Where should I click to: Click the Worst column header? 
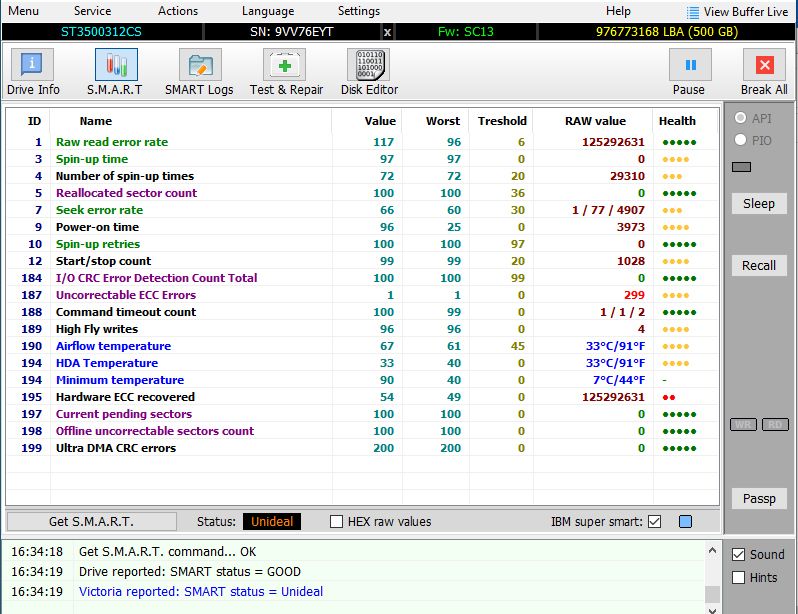(443, 121)
